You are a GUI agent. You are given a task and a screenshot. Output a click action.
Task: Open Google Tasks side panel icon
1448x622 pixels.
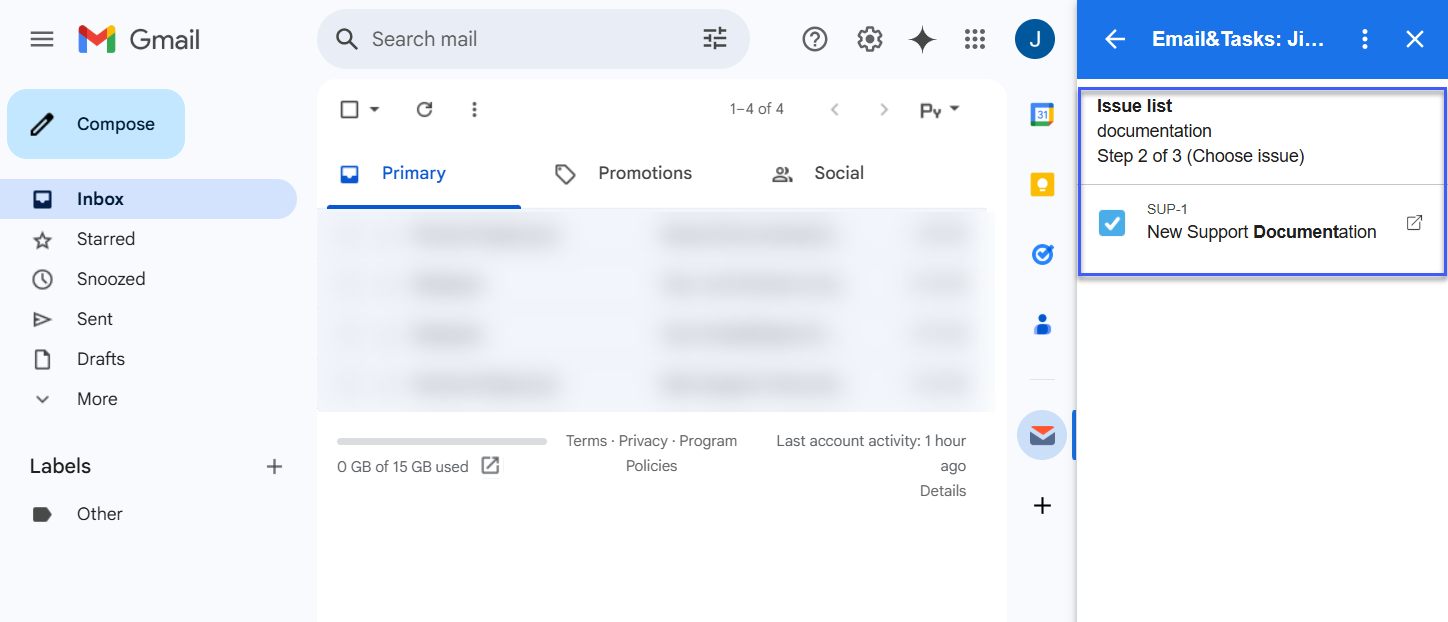coord(1042,255)
